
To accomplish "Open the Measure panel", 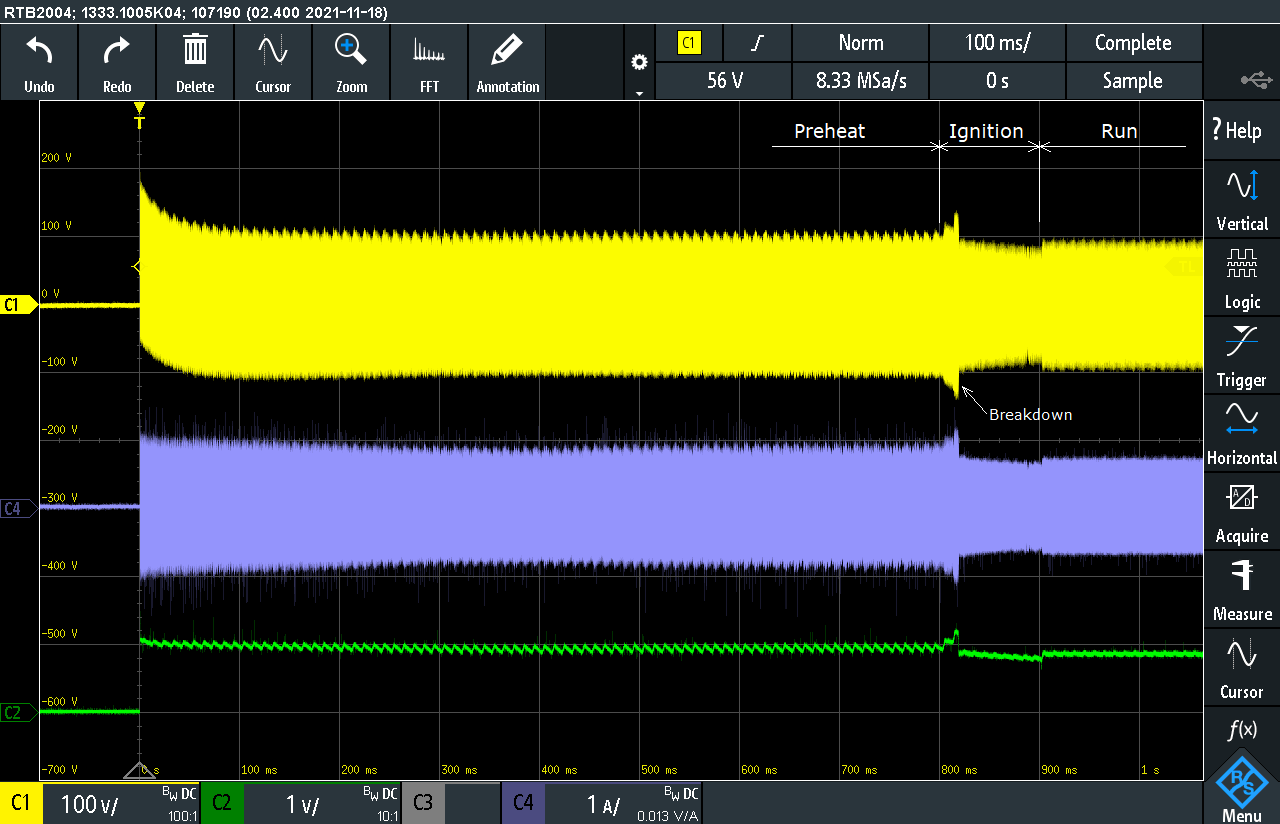I will coord(1241,589).
